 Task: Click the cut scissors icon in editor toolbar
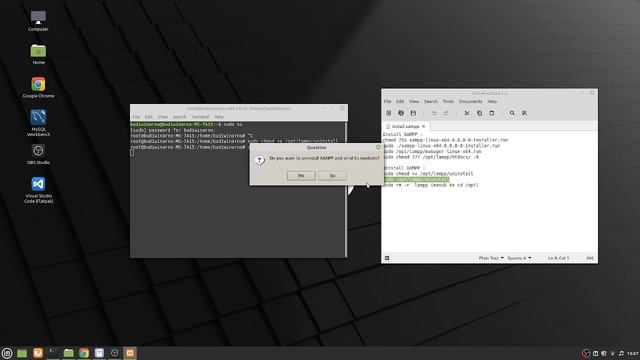tap(467, 113)
